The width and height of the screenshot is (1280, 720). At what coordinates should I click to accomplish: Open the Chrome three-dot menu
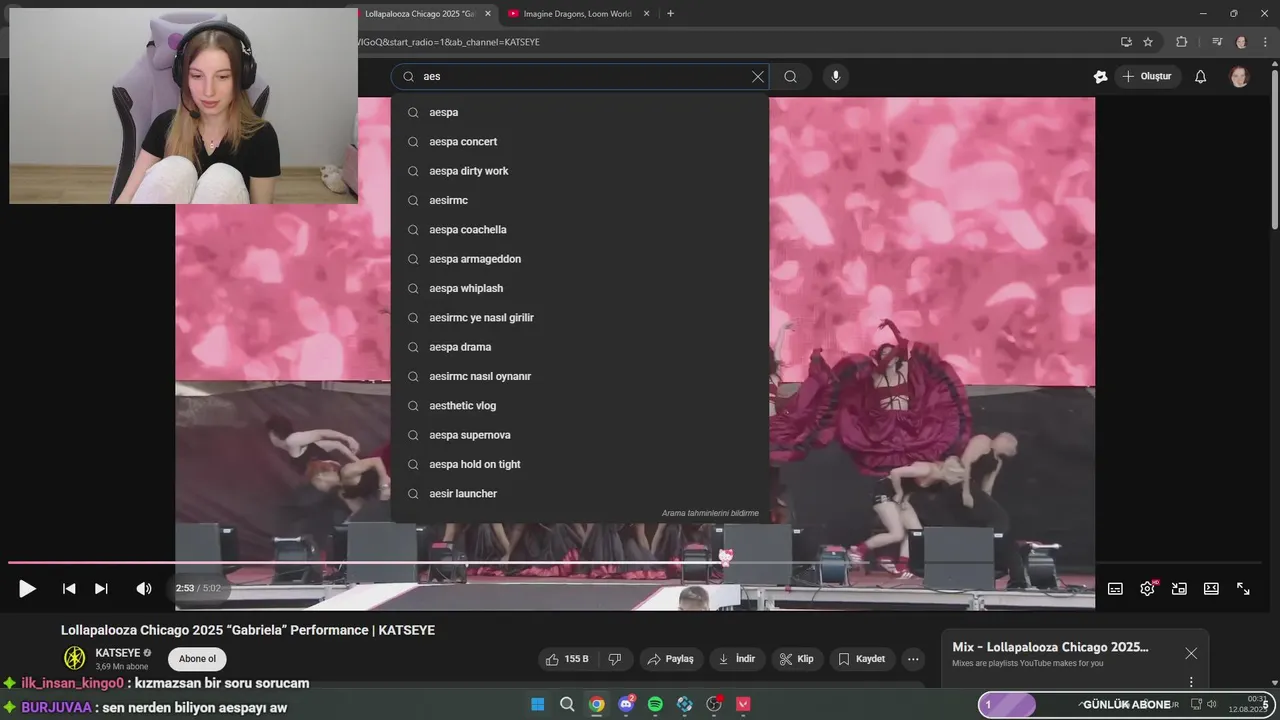[1265, 42]
